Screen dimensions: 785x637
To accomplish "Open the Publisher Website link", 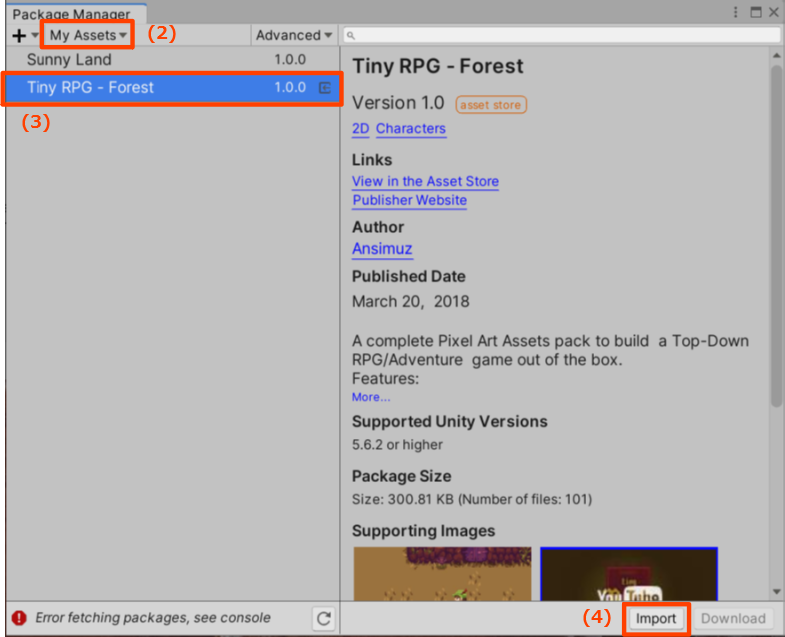I will (410, 200).
